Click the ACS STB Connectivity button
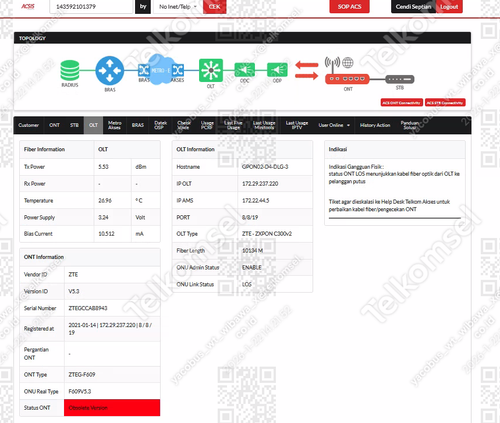This screenshot has width=500, height=423. click(x=445, y=103)
